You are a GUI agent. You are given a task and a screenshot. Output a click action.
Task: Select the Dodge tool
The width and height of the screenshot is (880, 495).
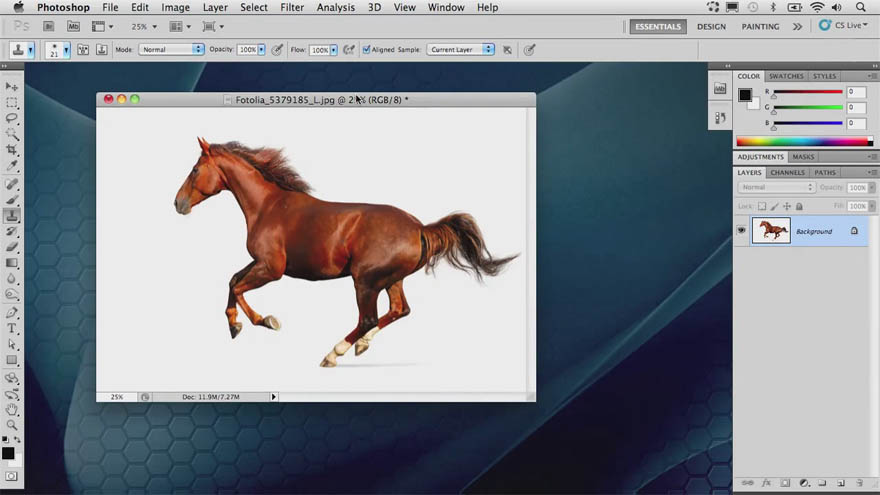click(12, 294)
